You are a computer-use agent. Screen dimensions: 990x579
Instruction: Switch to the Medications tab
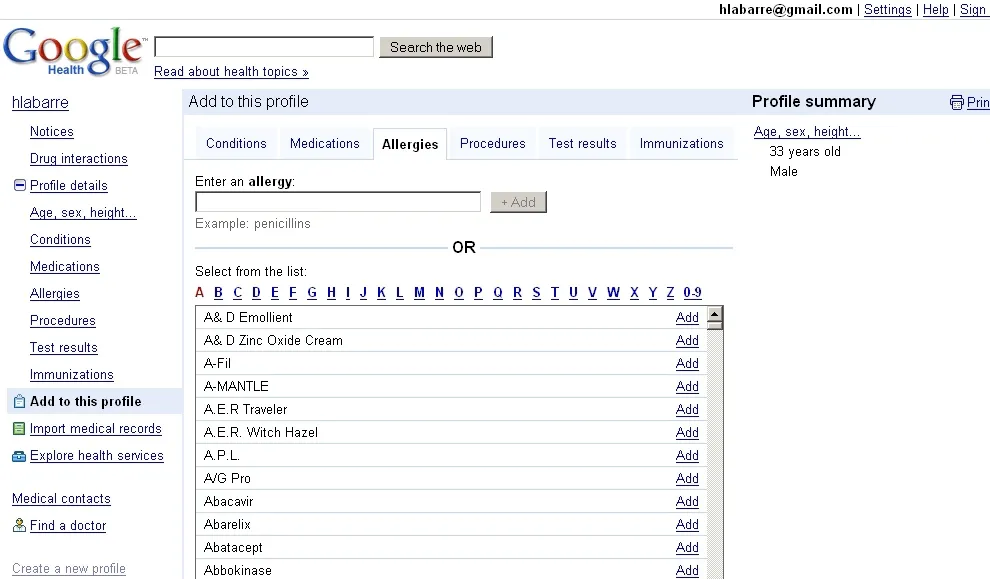325,143
